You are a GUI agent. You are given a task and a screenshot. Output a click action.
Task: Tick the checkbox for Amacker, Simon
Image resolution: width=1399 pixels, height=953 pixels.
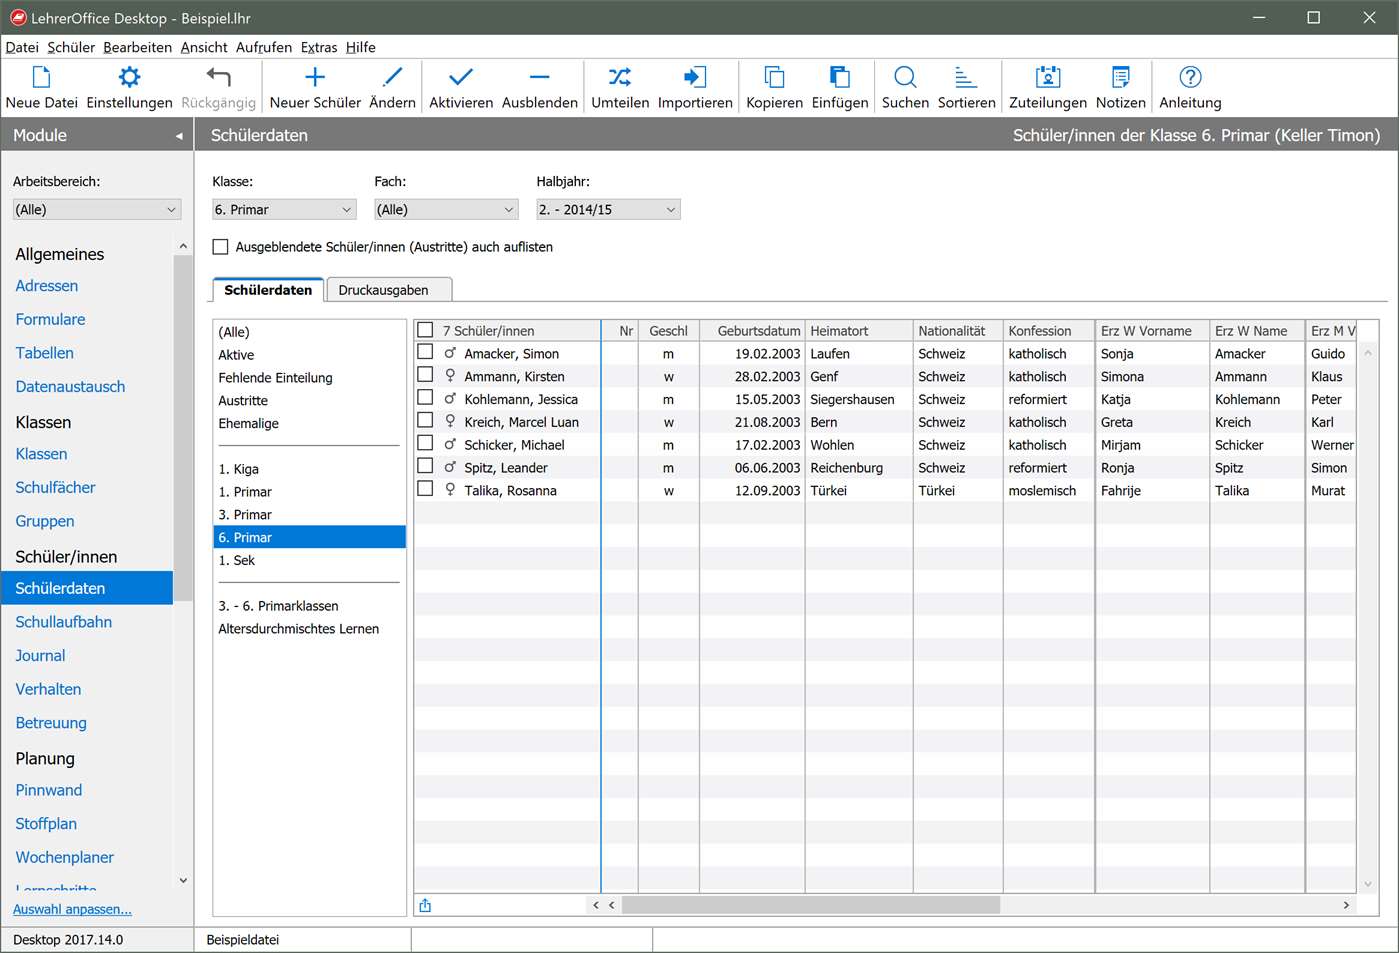click(x=425, y=353)
